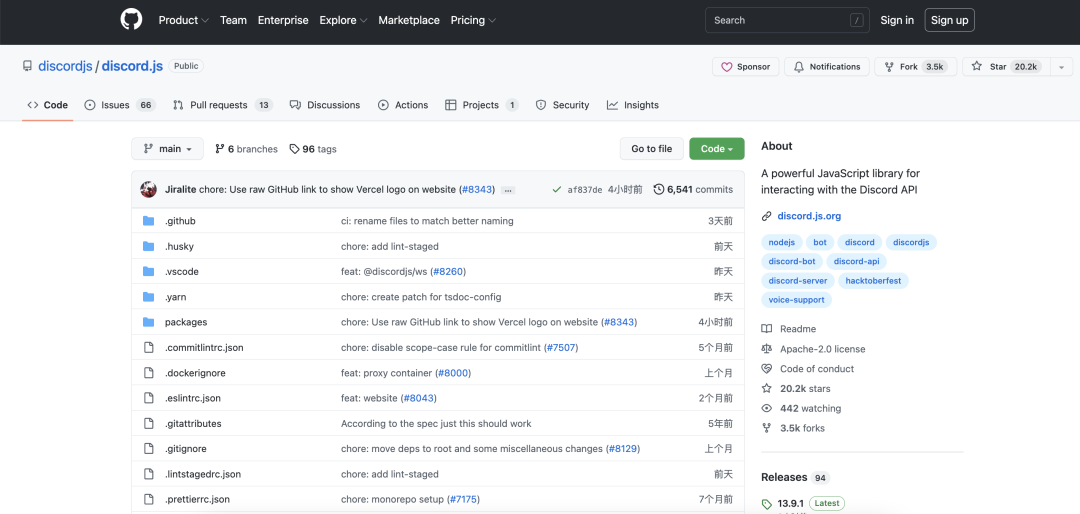Focus the GitHub search field
The width and height of the screenshot is (1080, 514).
[x=787, y=20]
